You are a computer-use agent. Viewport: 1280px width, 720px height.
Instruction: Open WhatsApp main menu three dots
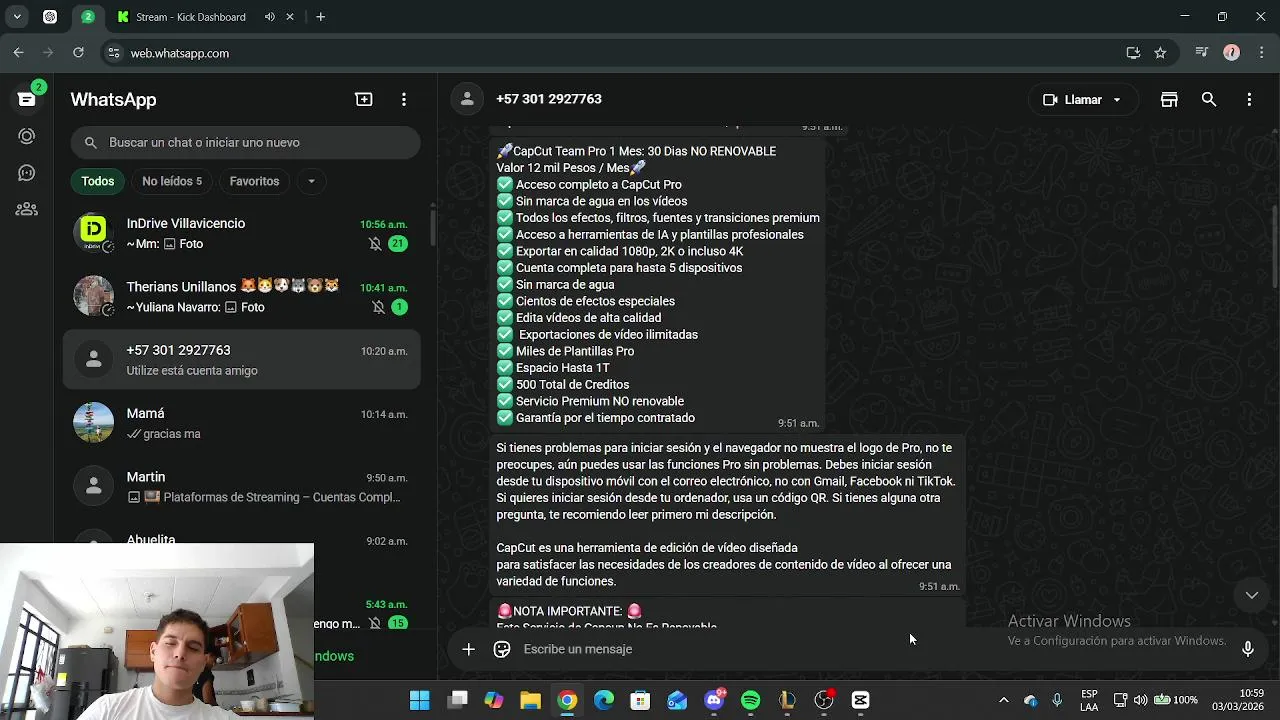tap(404, 99)
